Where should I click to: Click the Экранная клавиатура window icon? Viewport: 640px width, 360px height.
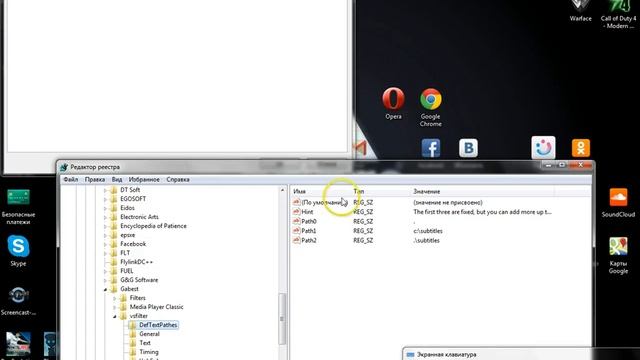pyautogui.click(x=411, y=355)
